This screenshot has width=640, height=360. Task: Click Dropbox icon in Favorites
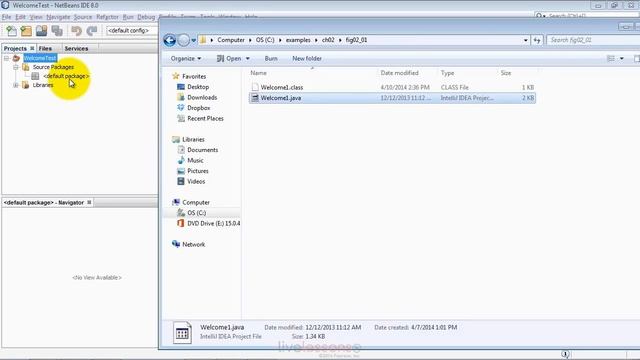[x=181, y=108]
